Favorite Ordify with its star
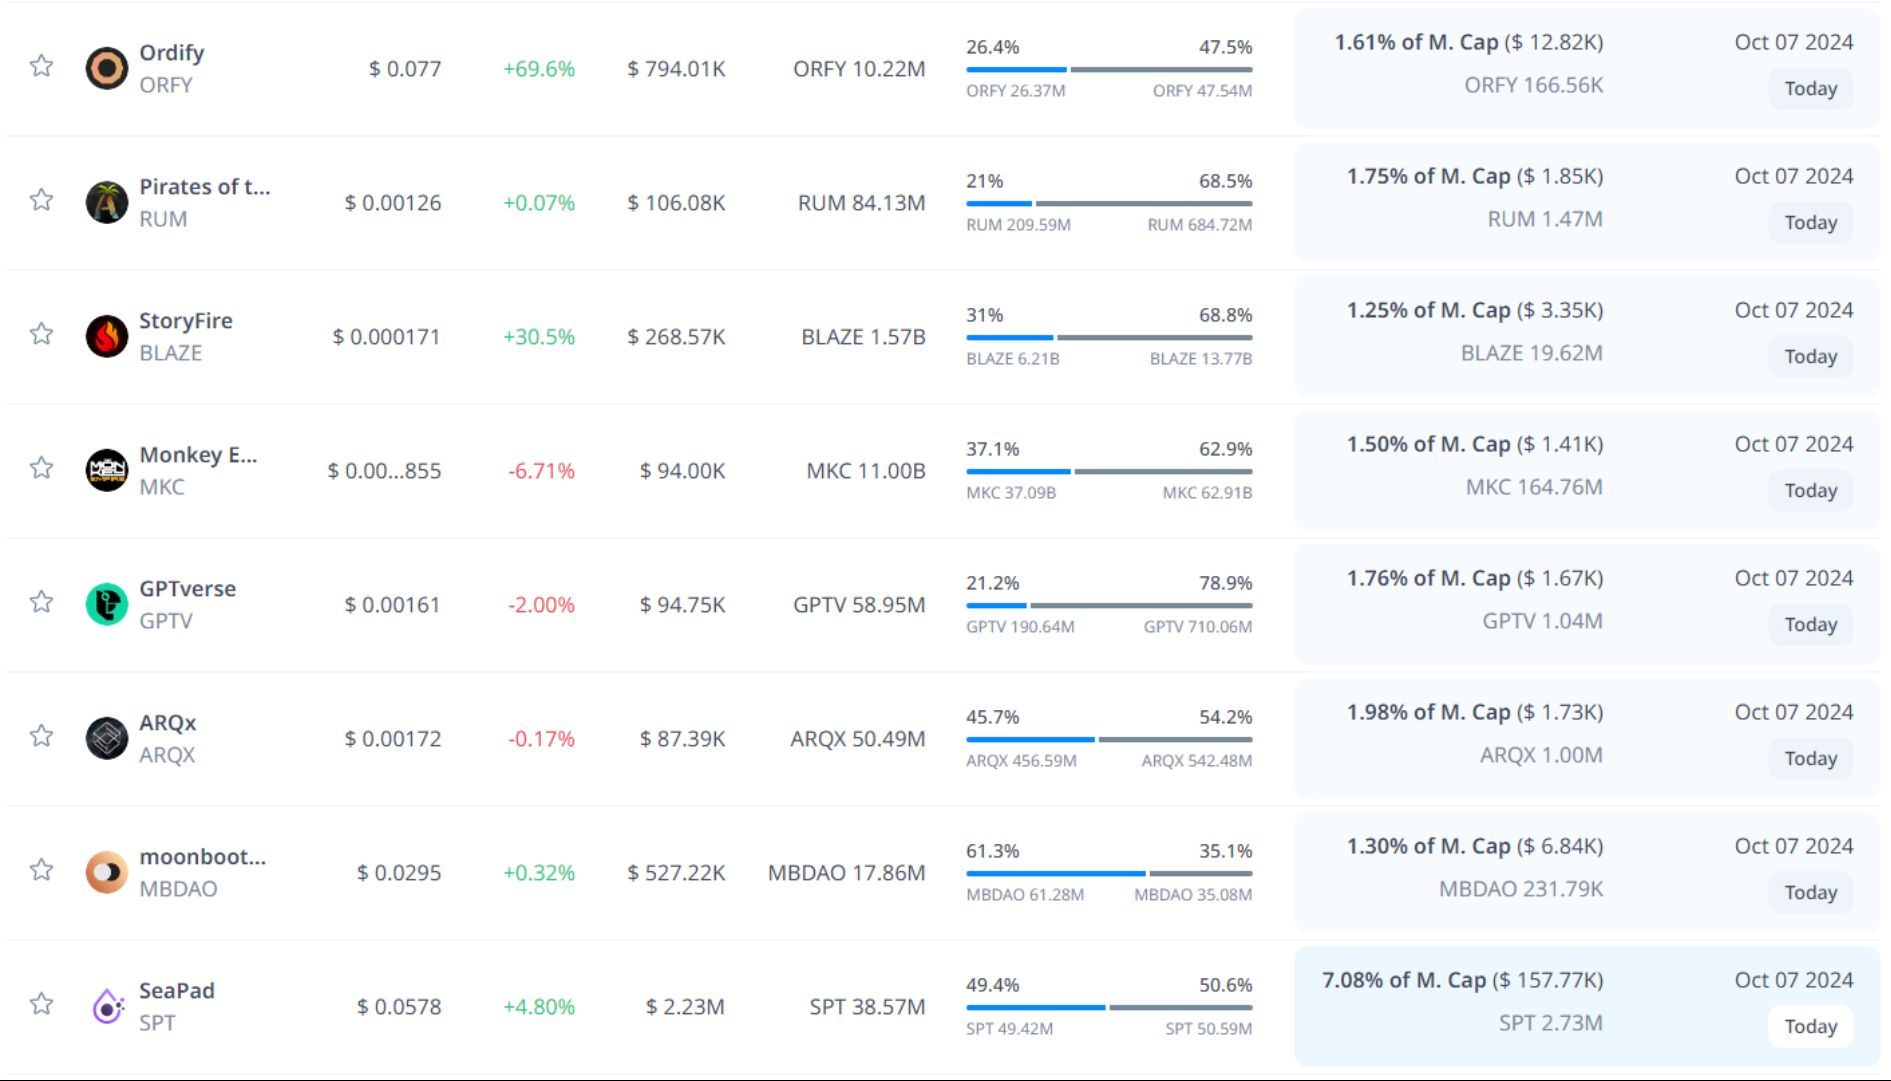 coord(41,66)
